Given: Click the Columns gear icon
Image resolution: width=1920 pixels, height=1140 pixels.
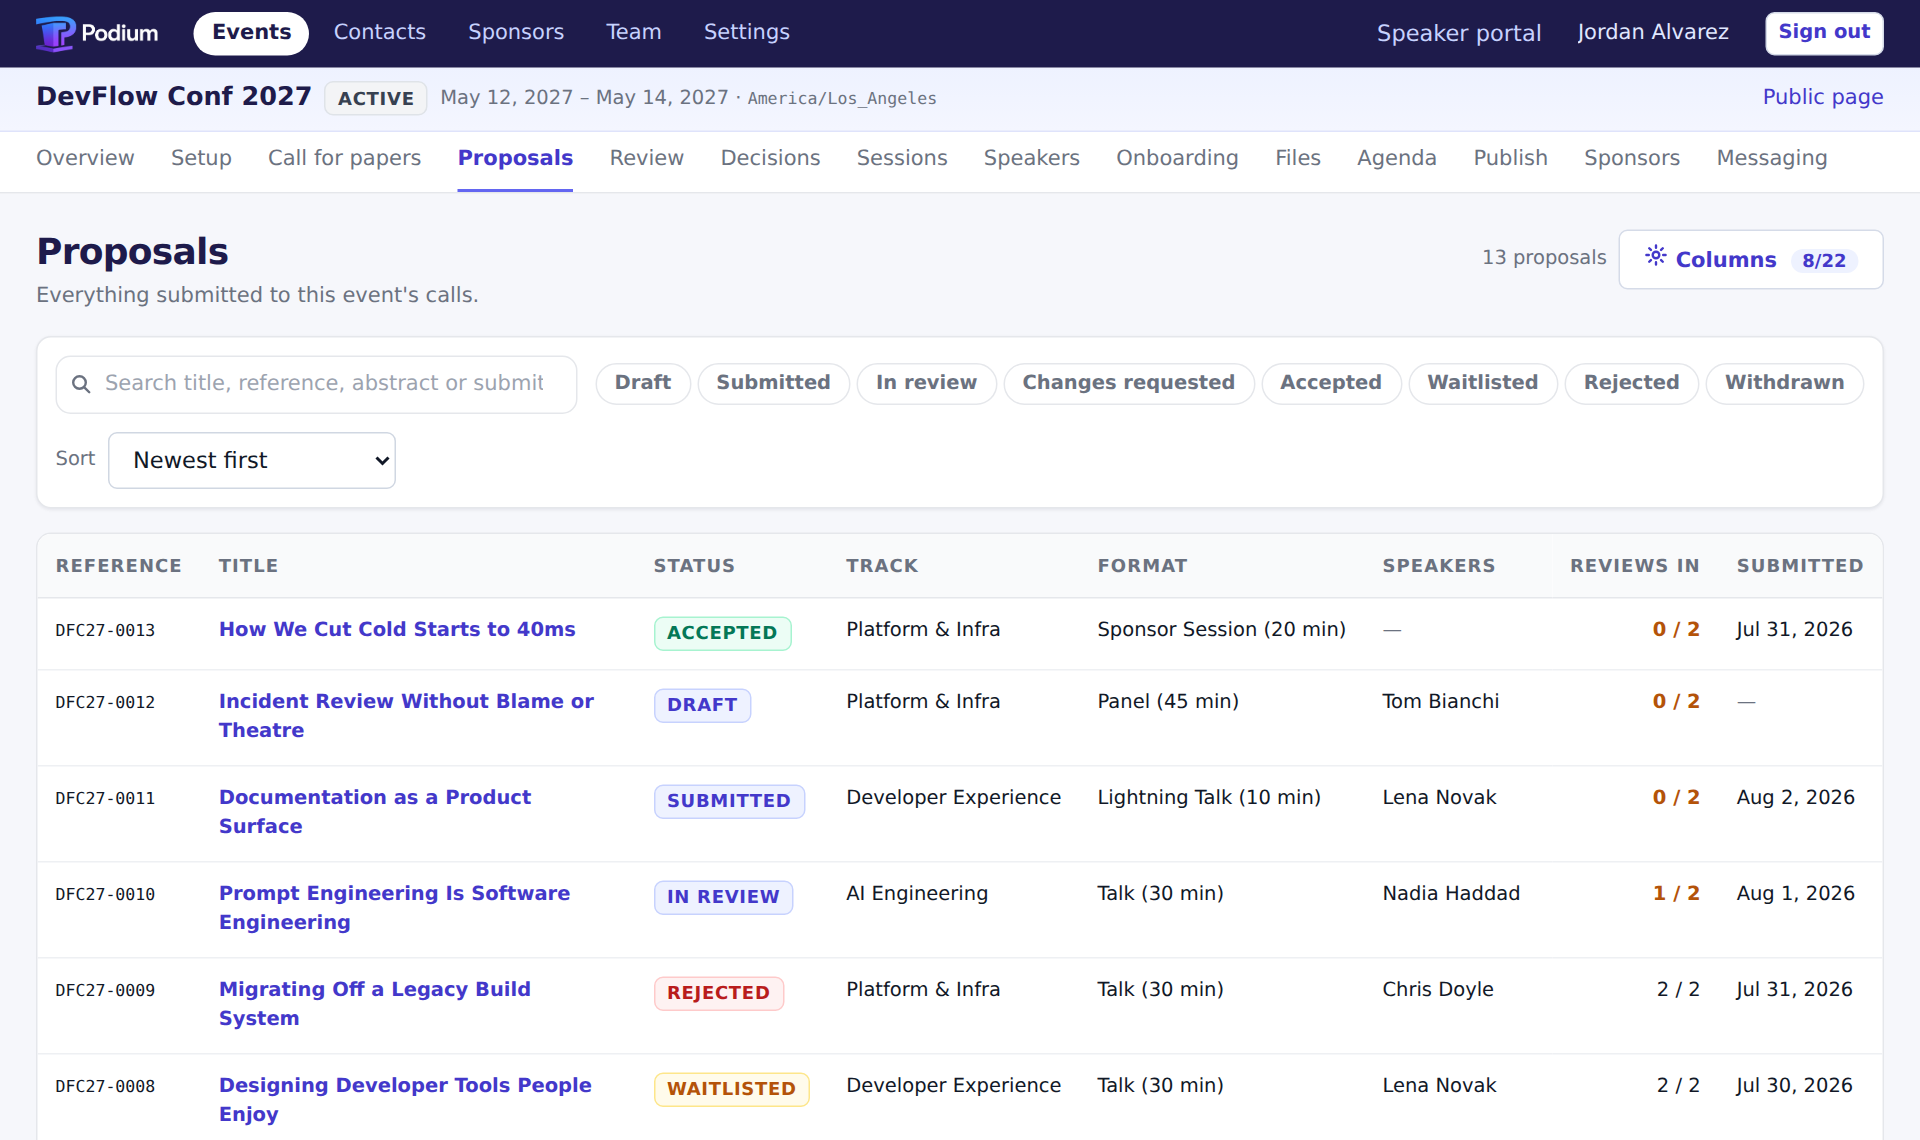Looking at the screenshot, I should click(1656, 256).
